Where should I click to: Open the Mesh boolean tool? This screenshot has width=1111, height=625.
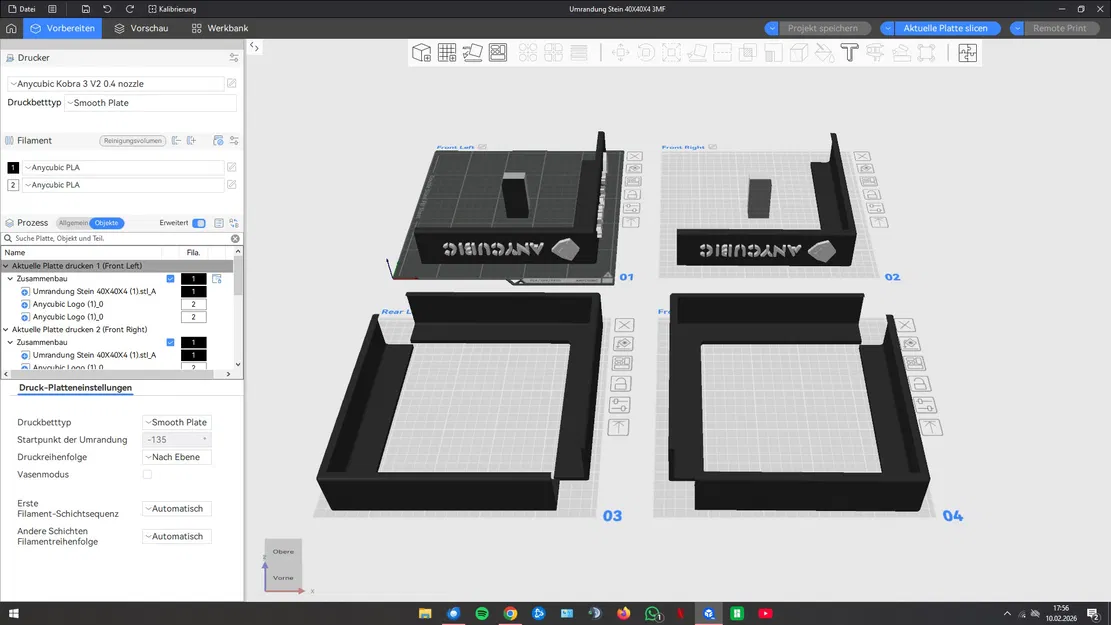748,52
